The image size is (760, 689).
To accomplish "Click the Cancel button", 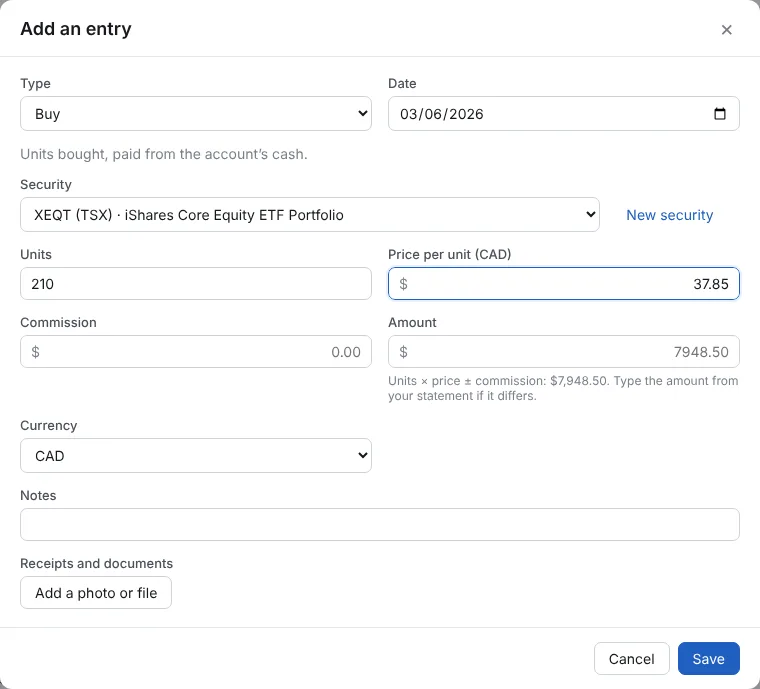I will [632, 658].
